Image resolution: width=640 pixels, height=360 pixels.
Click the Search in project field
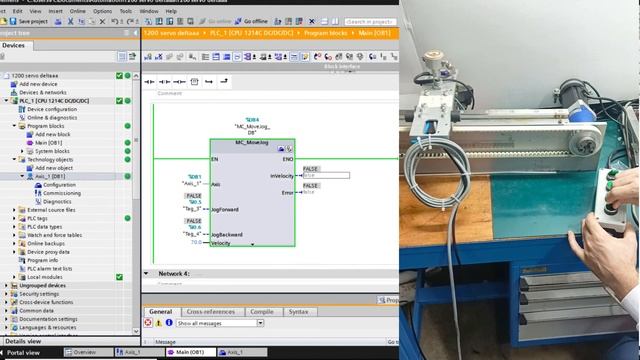point(370,22)
